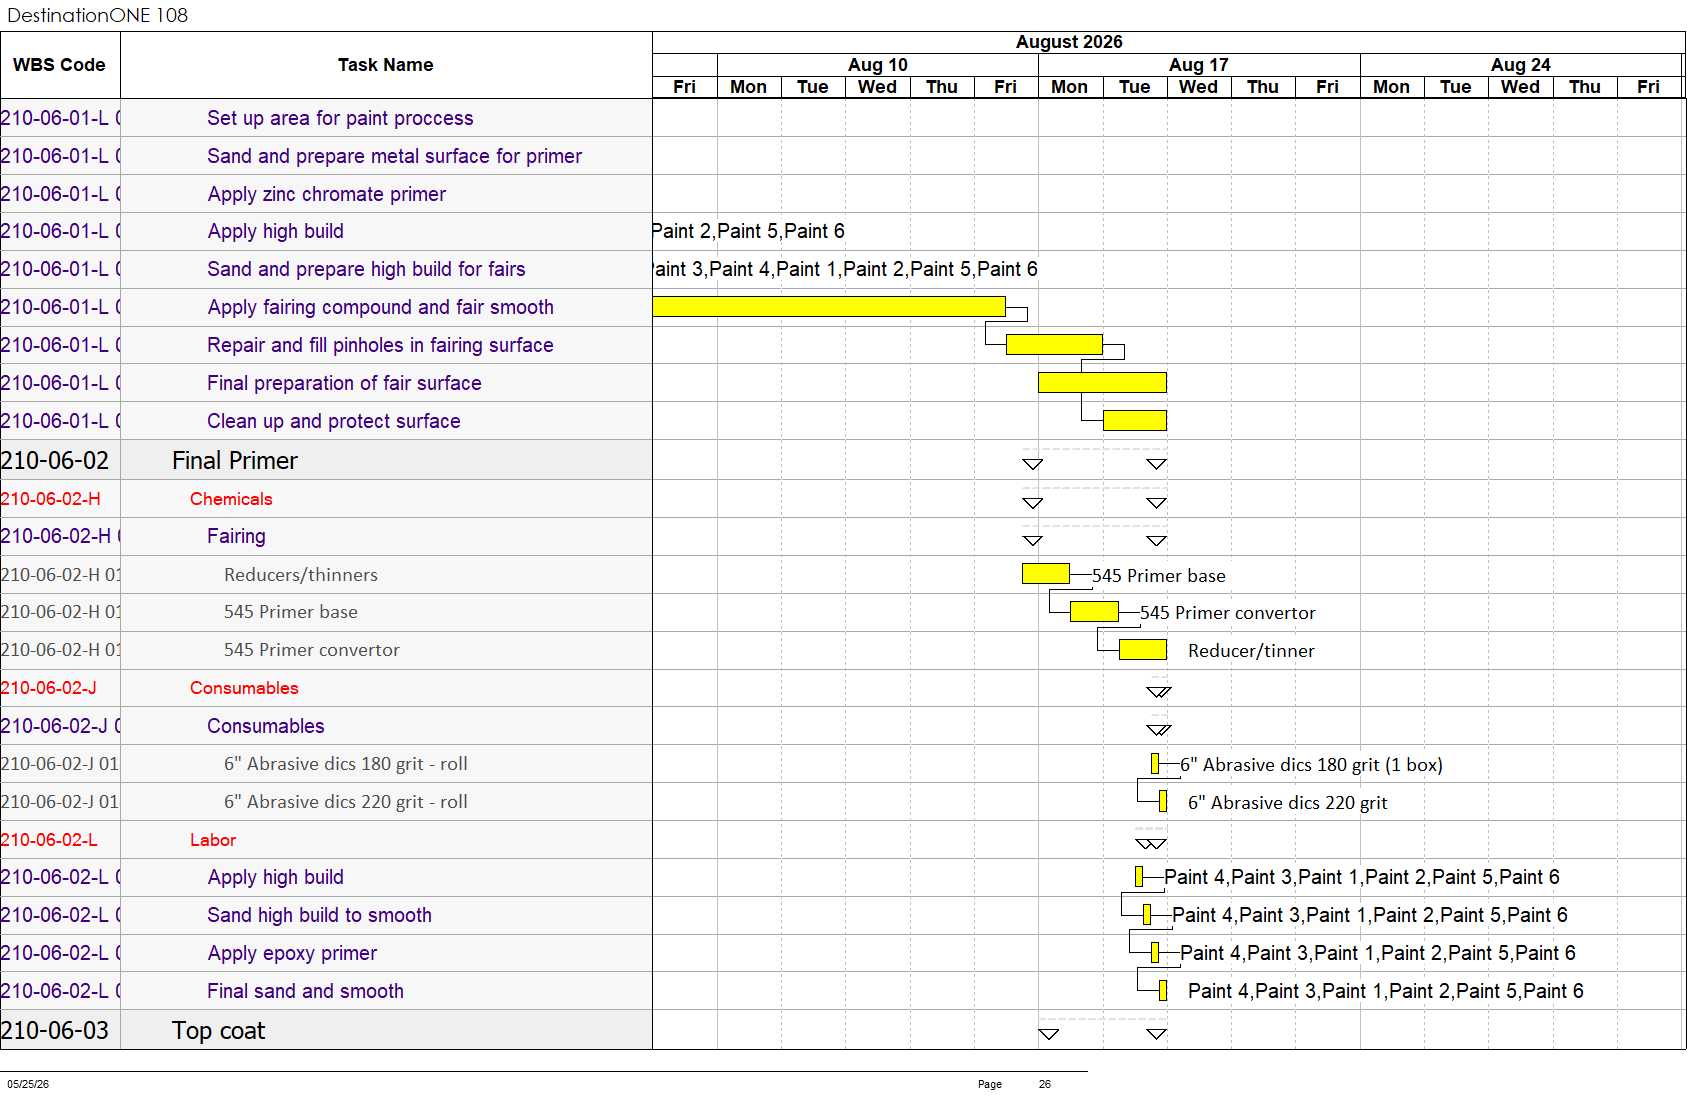1687x1097 pixels.
Task: Select the Clean up and protect surface bar
Action: (1134, 420)
